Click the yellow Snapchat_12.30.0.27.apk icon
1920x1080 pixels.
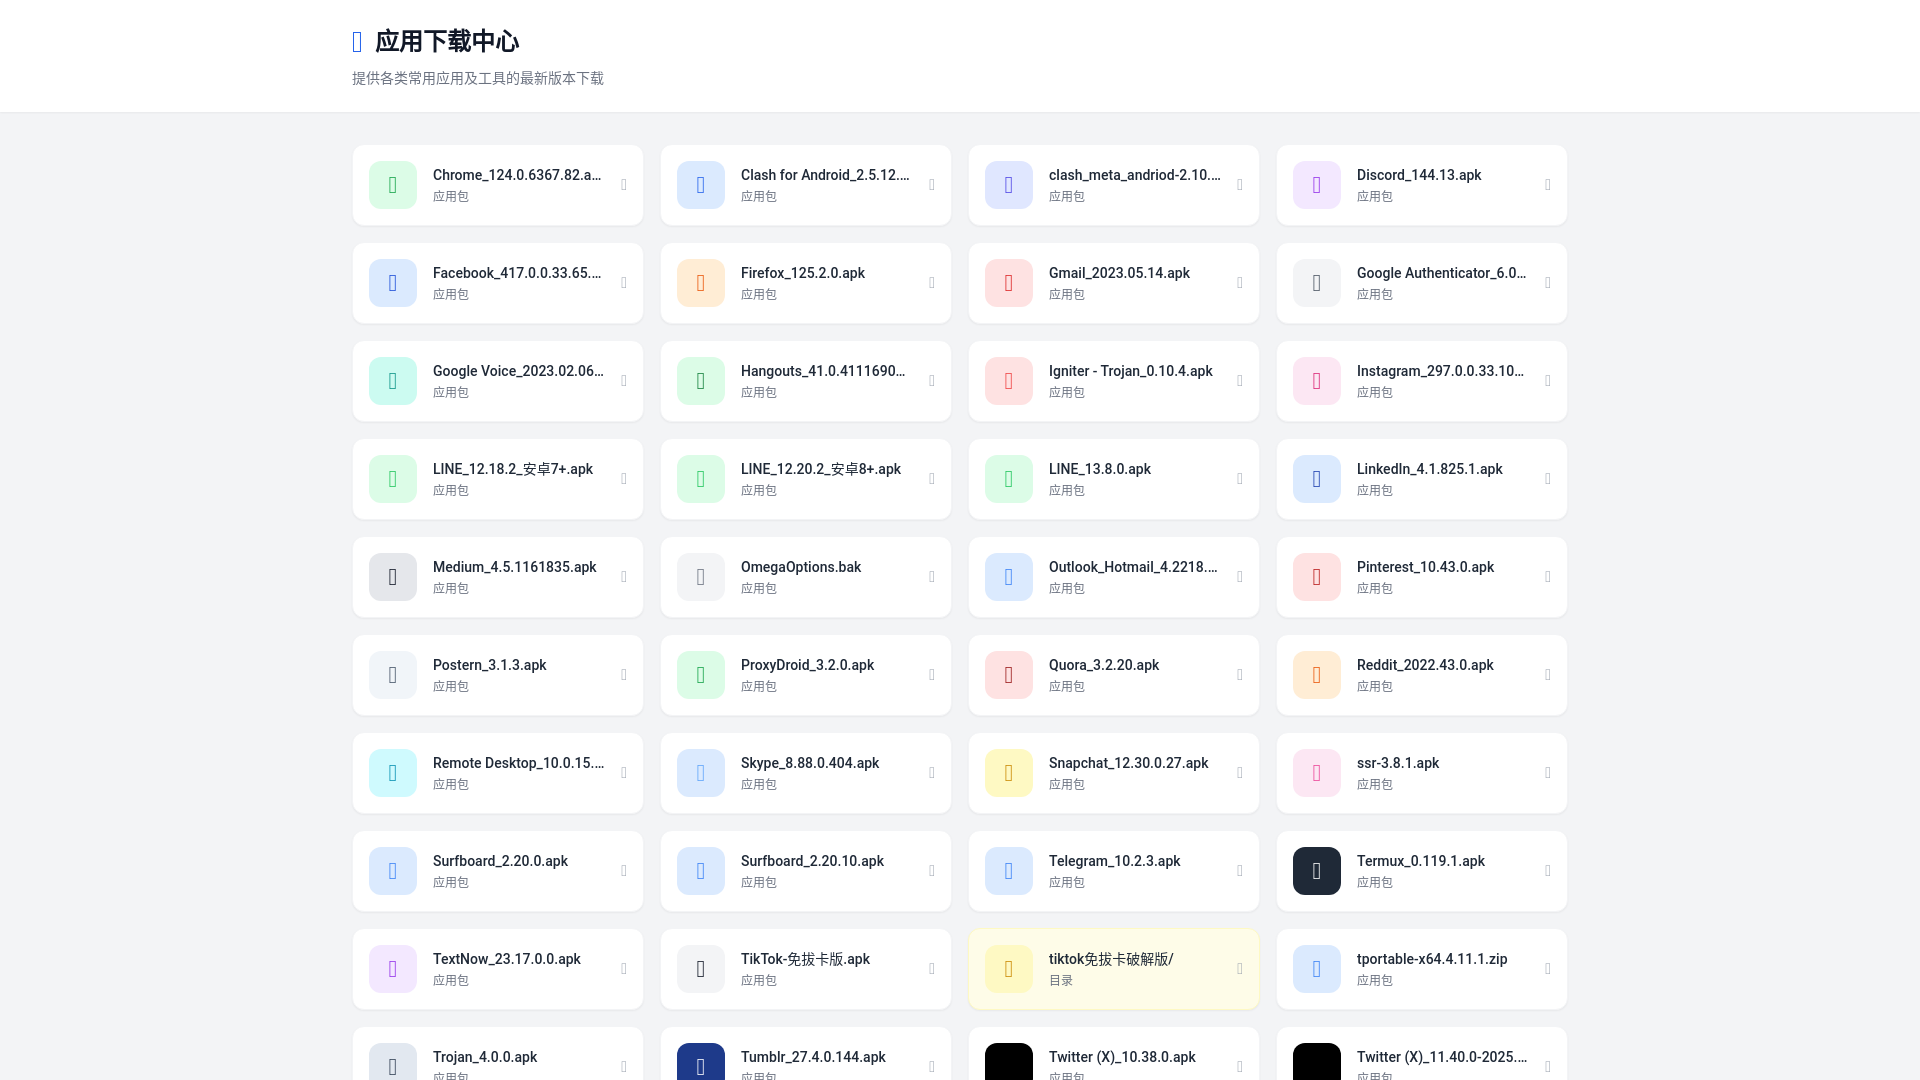point(1009,773)
